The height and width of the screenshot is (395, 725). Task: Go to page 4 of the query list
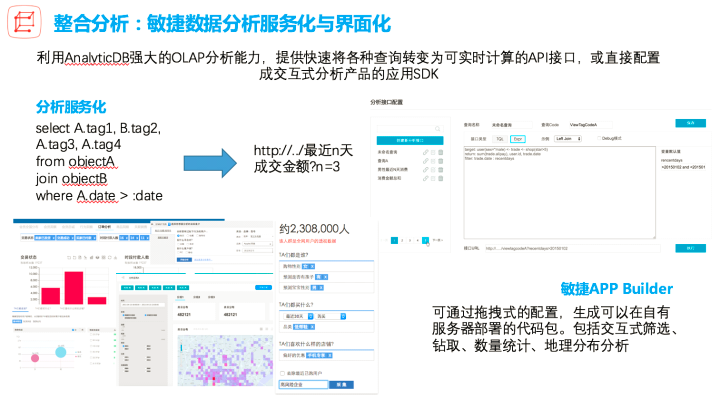tap(418, 240)
